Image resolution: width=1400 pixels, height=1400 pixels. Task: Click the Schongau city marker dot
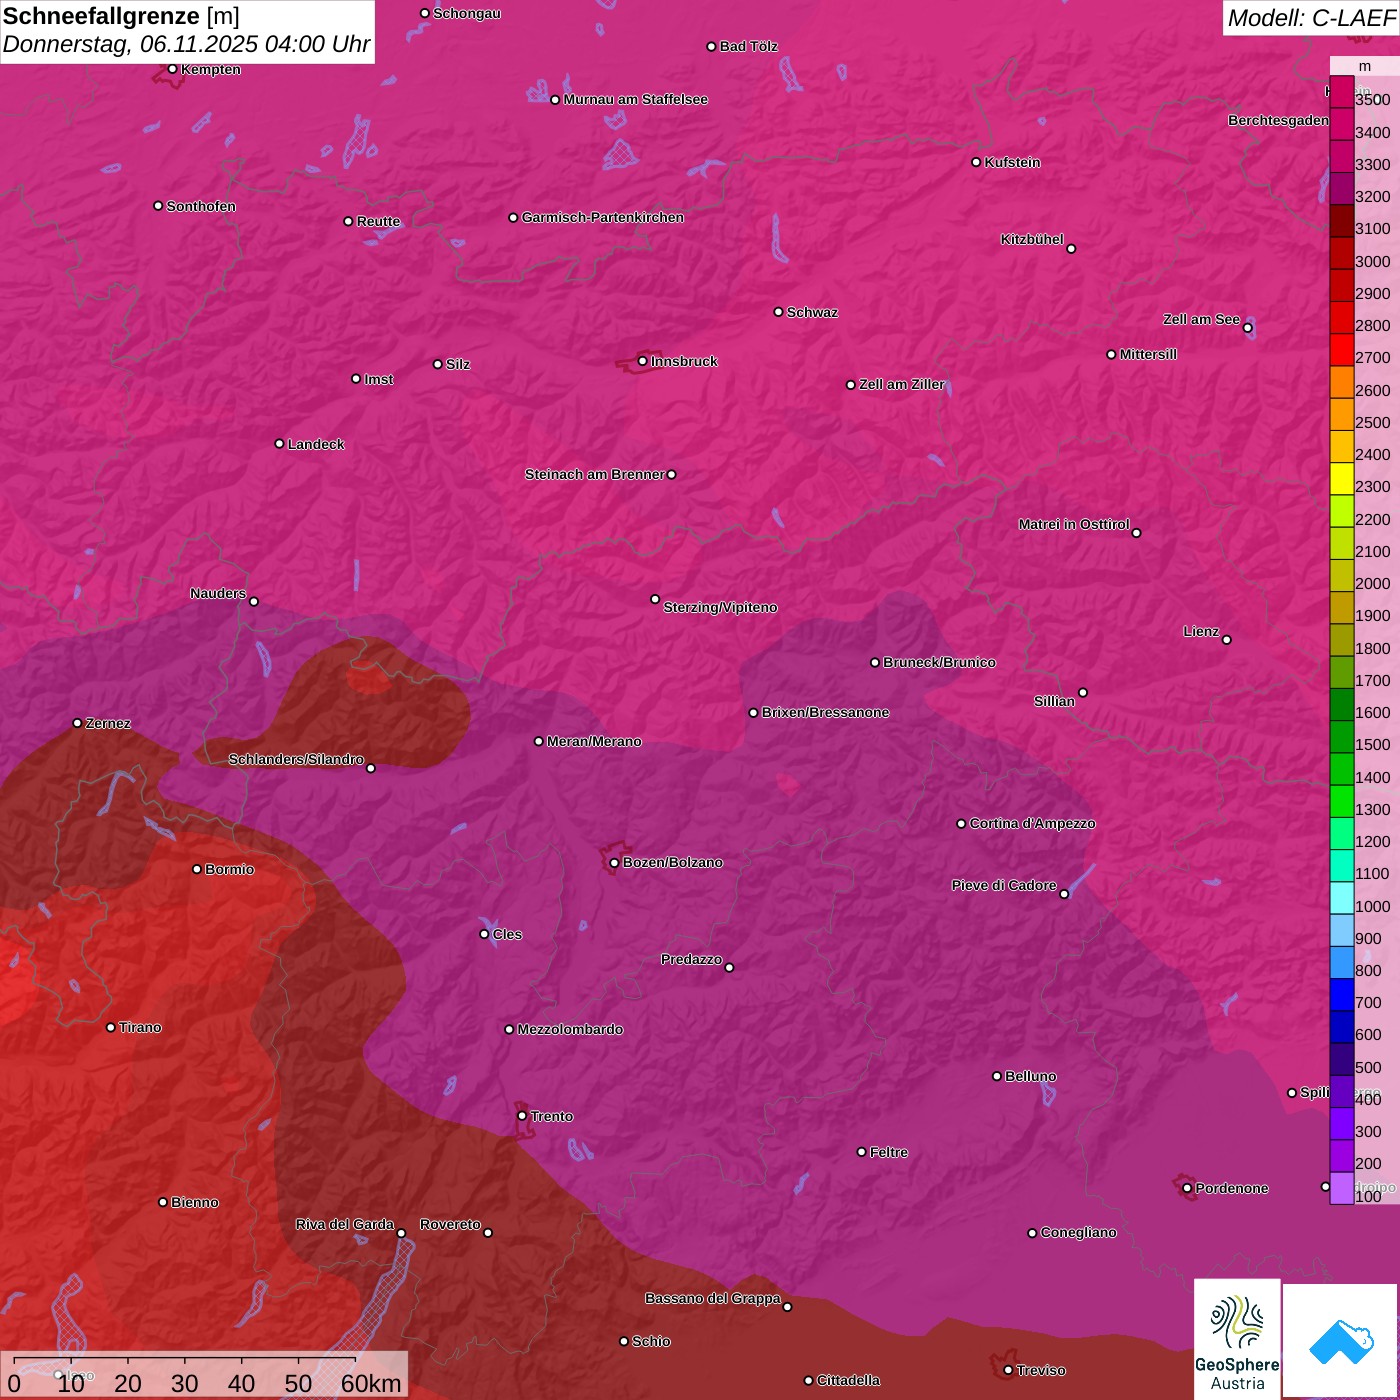[x=424, y=13]
